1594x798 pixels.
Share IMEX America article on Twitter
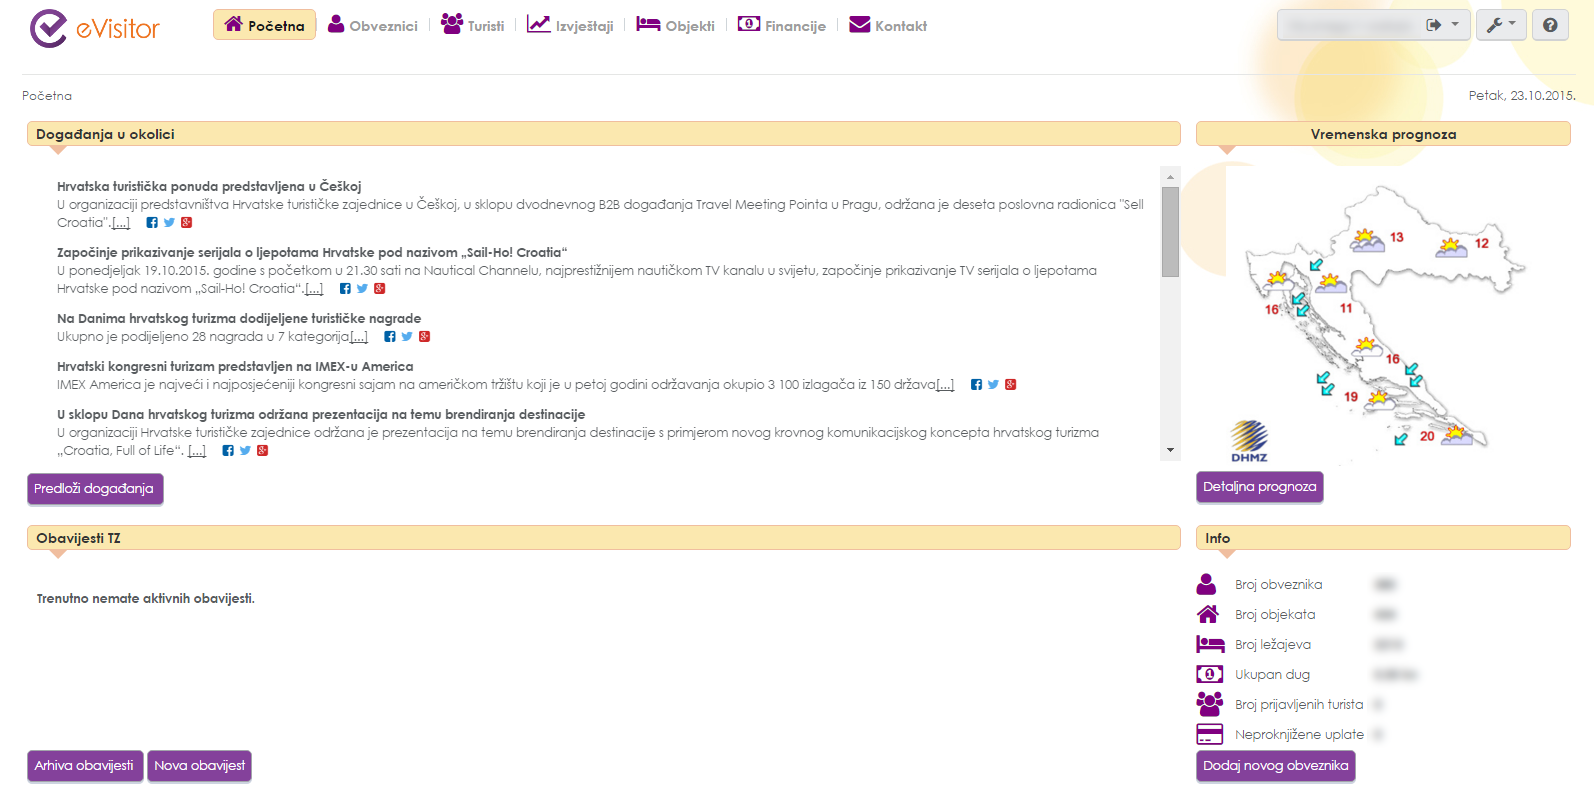click(x=993, y=385)
